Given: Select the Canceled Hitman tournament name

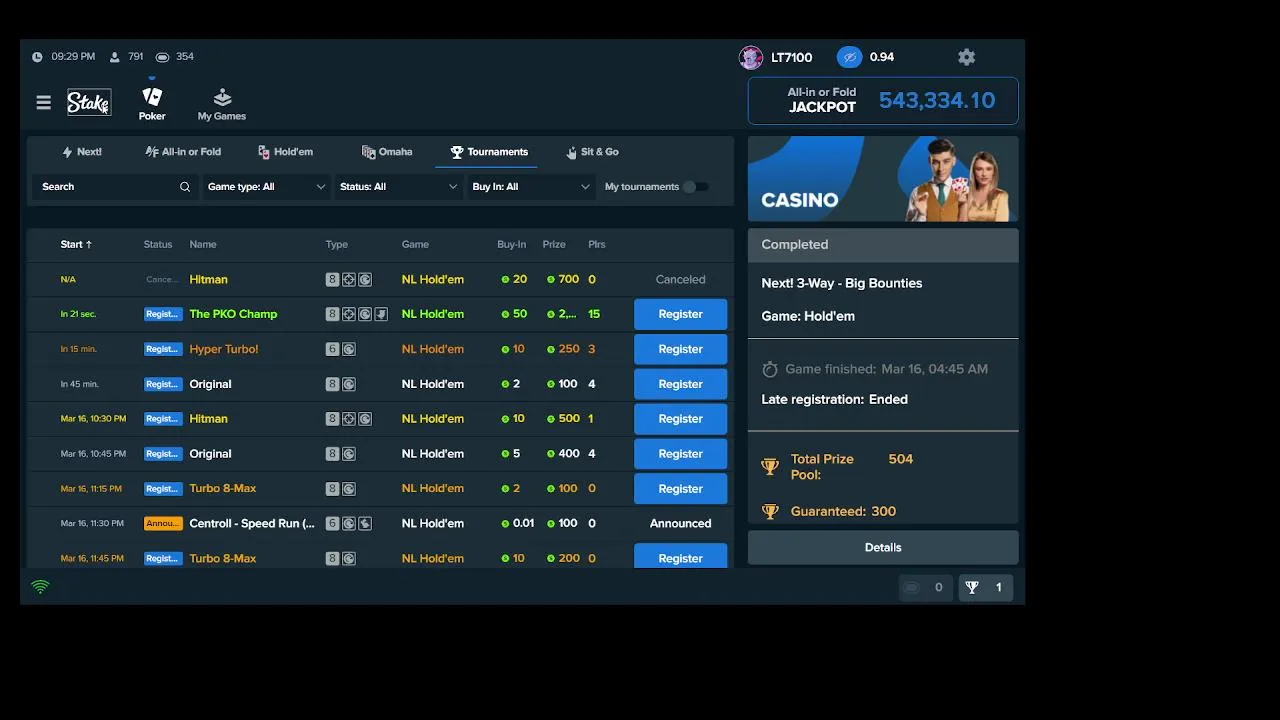Looking at the screenshot, I should [x=209, y=280].
